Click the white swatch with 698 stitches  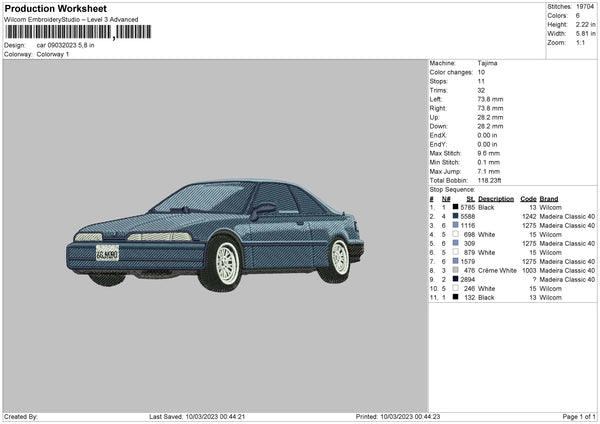click(456, 234)
